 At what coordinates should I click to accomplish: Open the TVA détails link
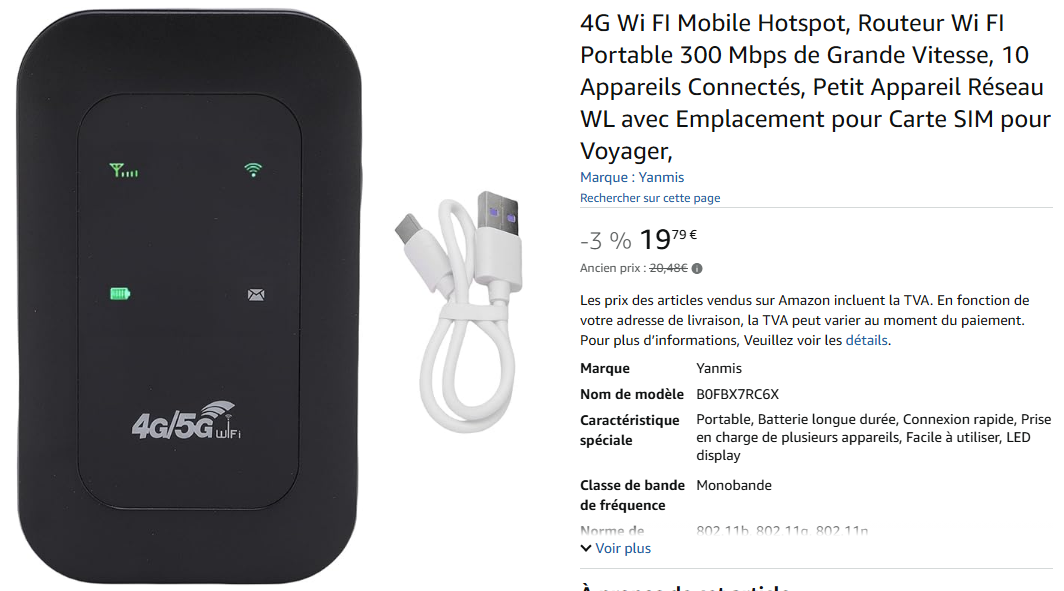(866, 340)
